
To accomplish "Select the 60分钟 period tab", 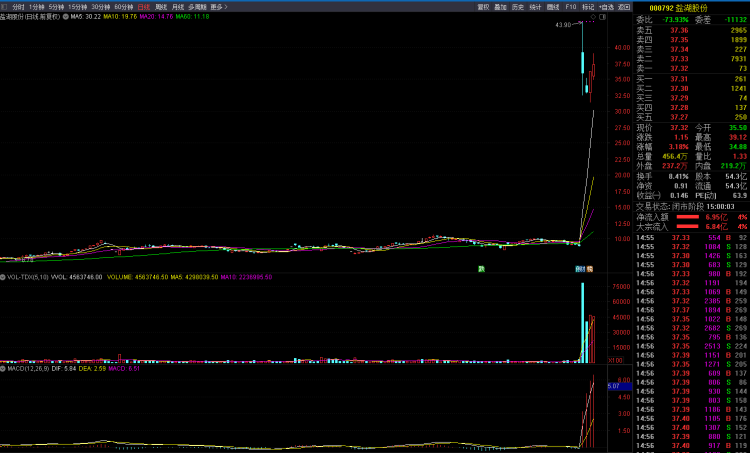I will (124, 7).
